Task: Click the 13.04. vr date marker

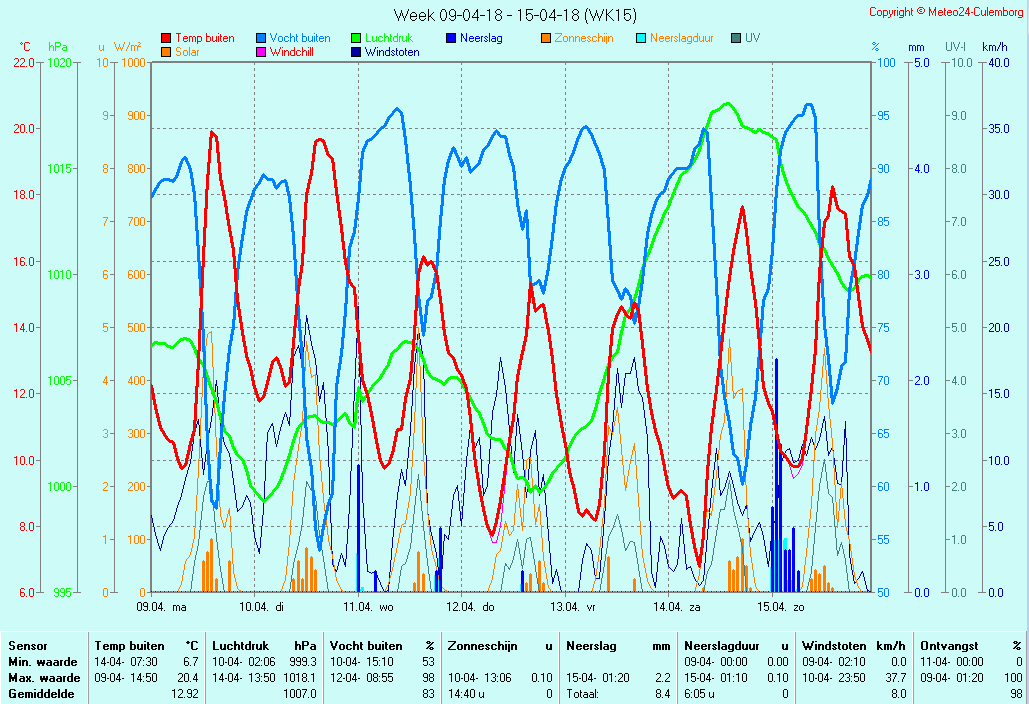Action: [x=577, y=606]
